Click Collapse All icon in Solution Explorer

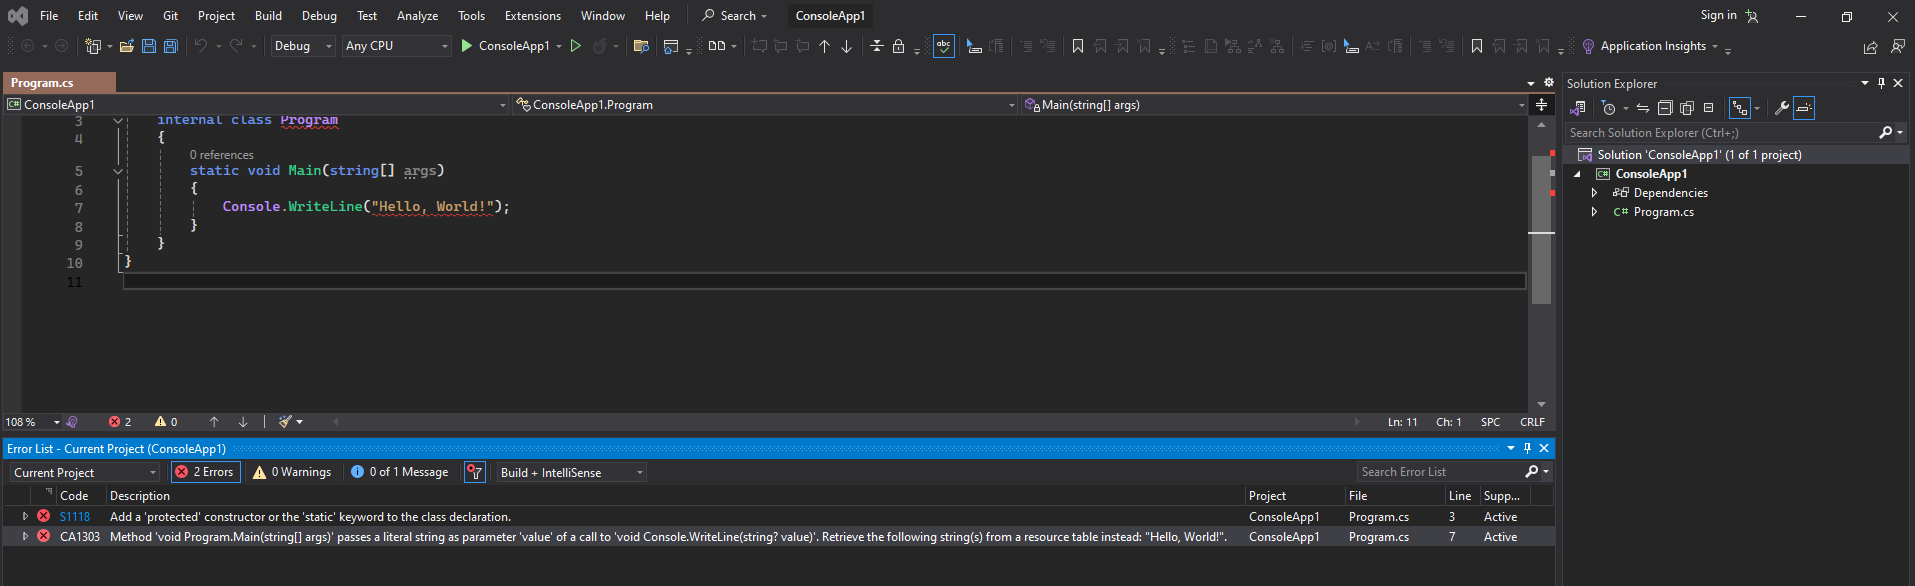click(x=1665, y=108)
